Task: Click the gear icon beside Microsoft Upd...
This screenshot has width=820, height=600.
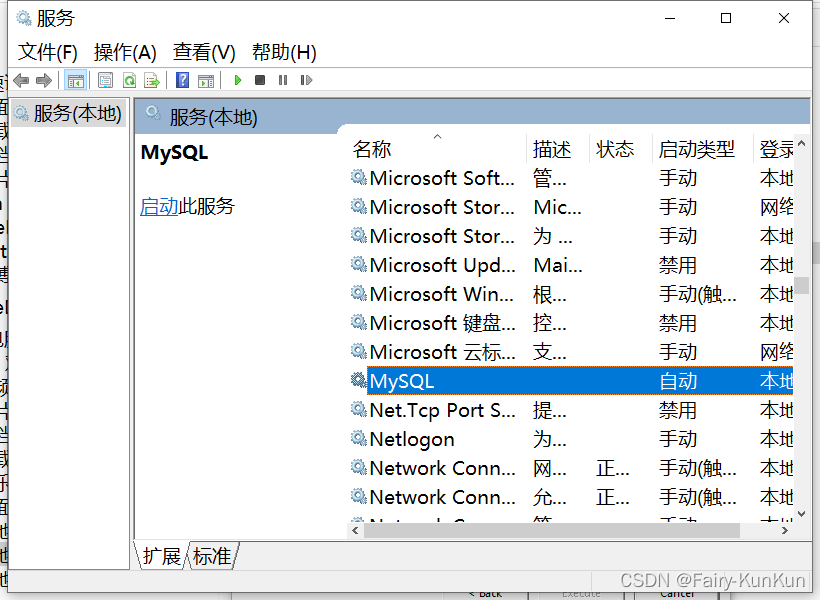Action: 358,264
